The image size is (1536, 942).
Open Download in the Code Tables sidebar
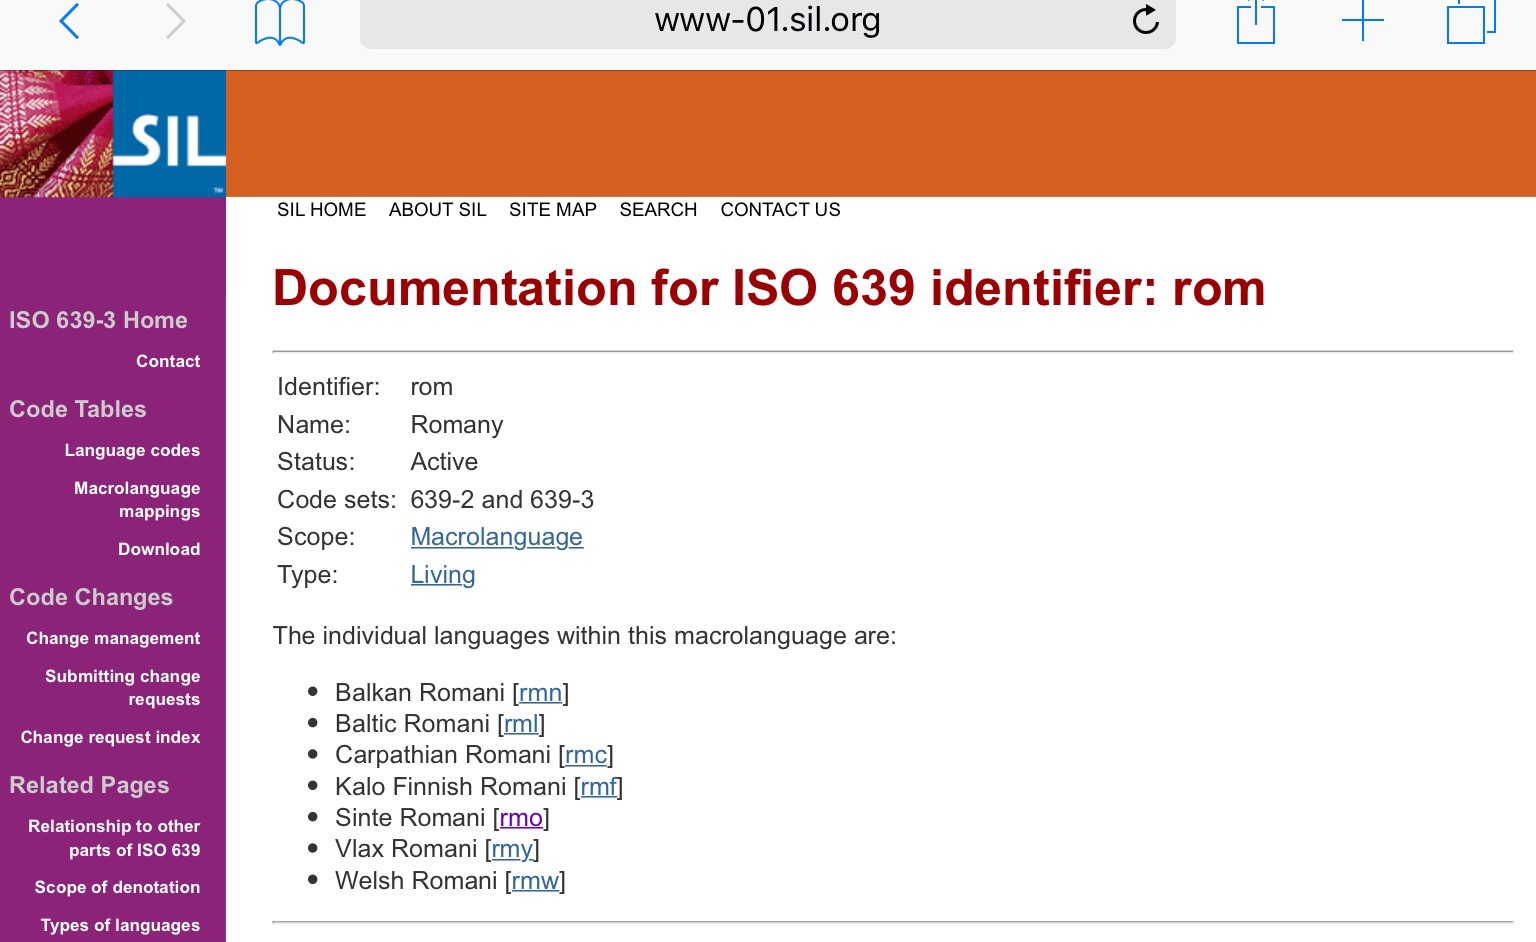tap(159, 549)
